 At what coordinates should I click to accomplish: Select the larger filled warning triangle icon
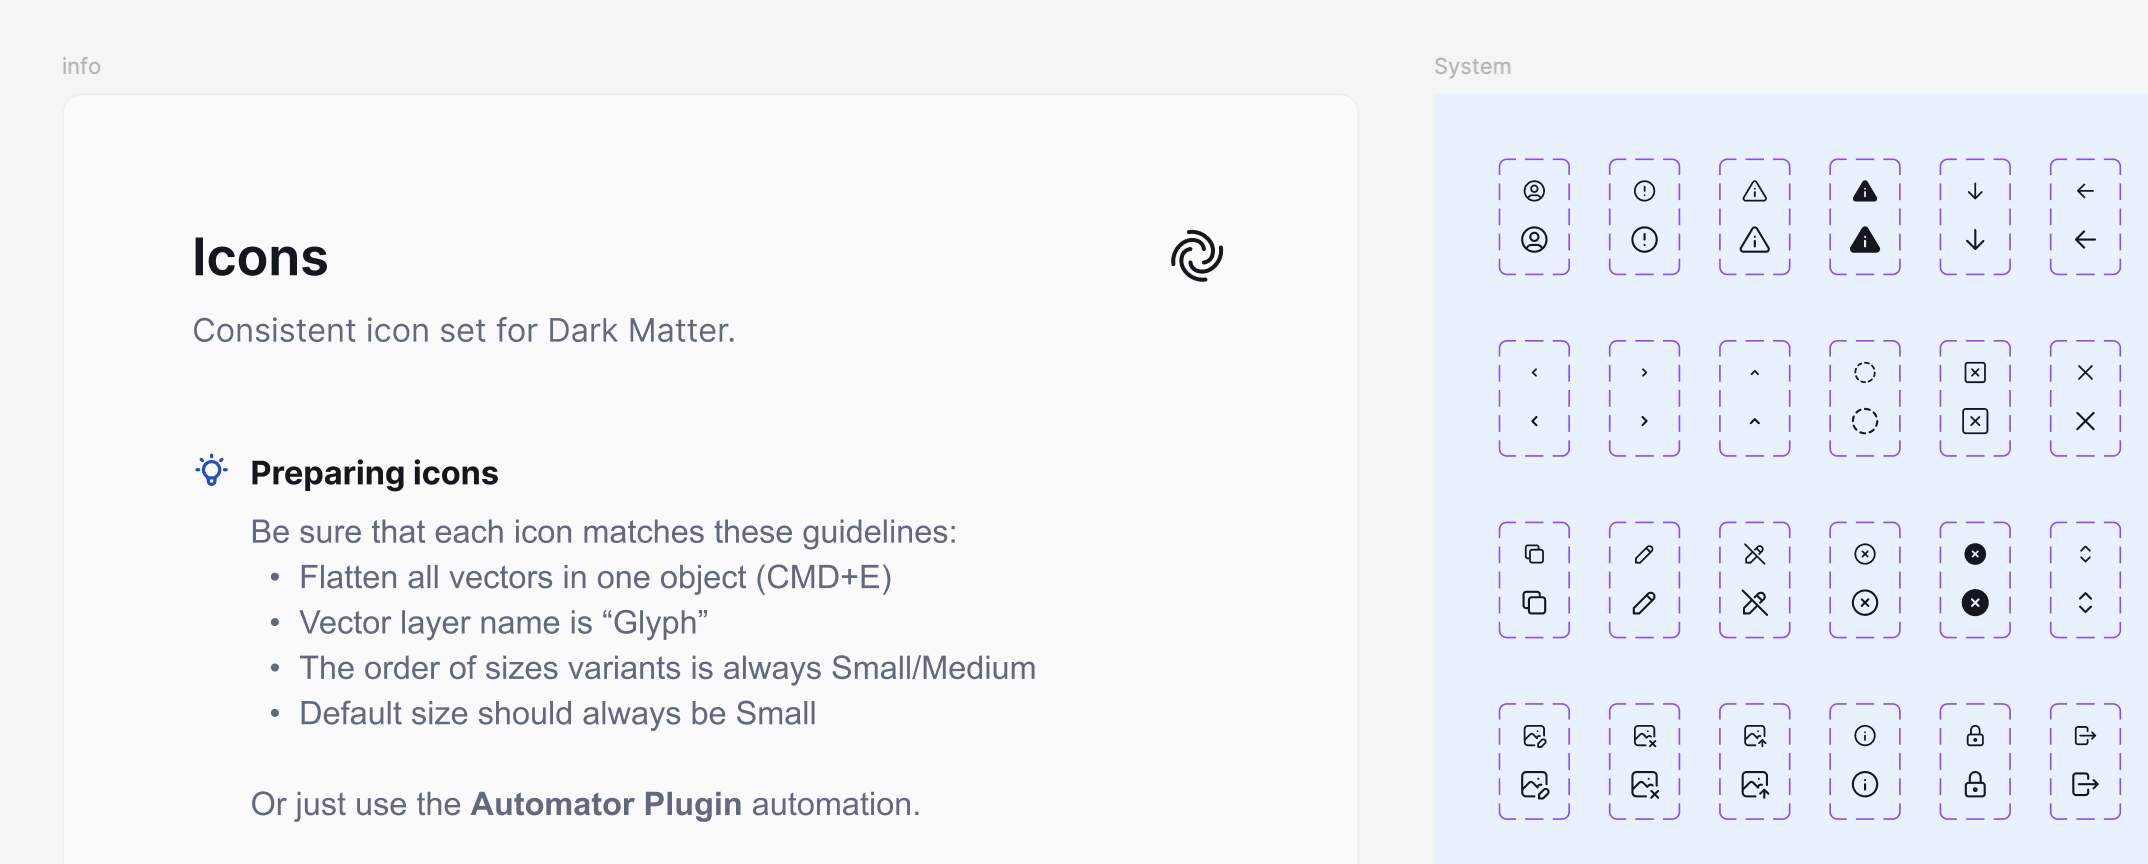pos(1865,240)
